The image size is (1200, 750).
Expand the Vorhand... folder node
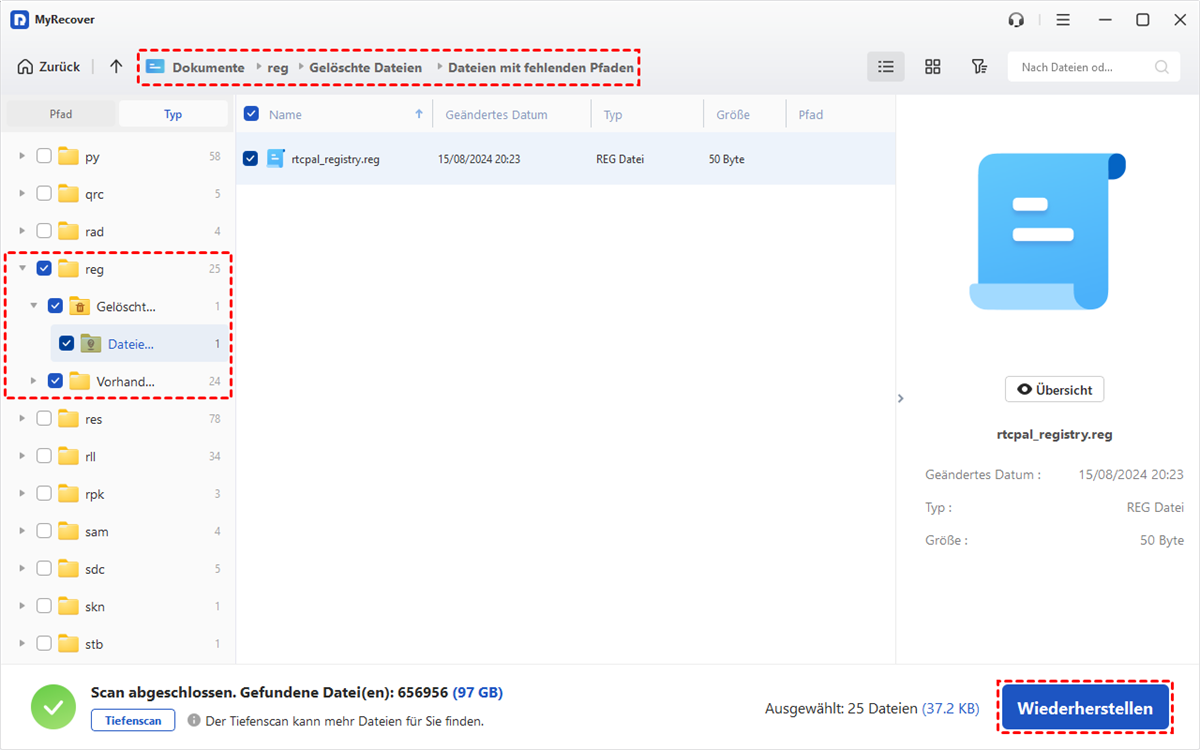click(x=34, y=381)
